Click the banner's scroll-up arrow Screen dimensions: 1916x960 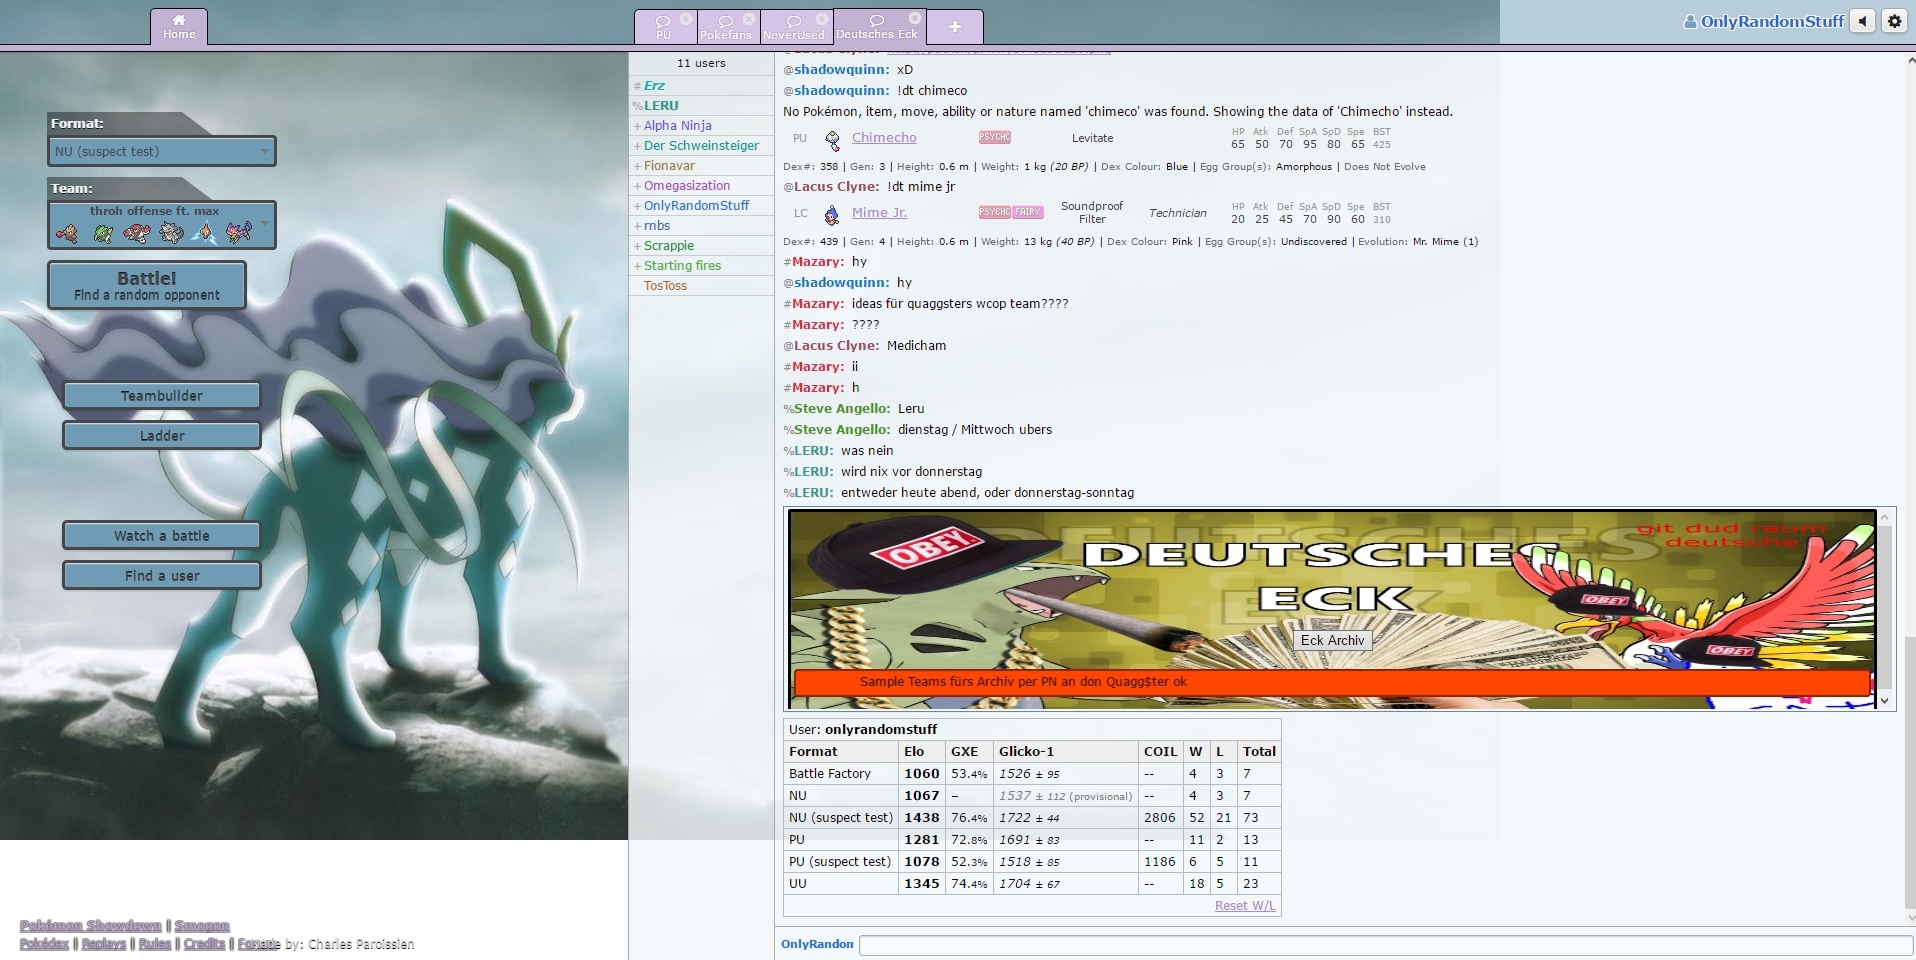tap(1885, 517)
